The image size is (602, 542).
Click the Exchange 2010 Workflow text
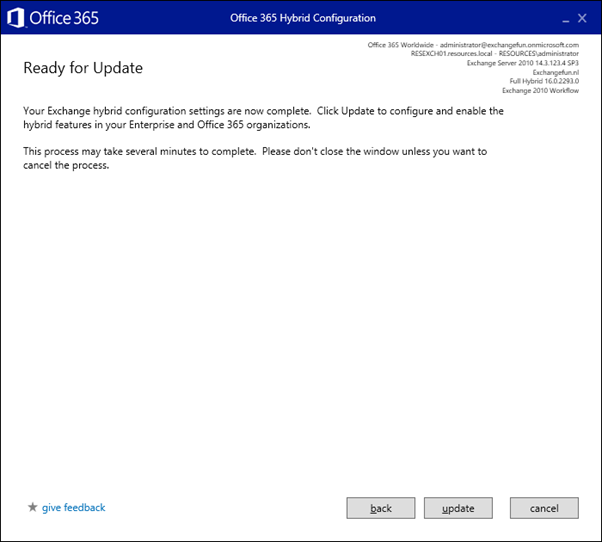[x=540, y=92]
